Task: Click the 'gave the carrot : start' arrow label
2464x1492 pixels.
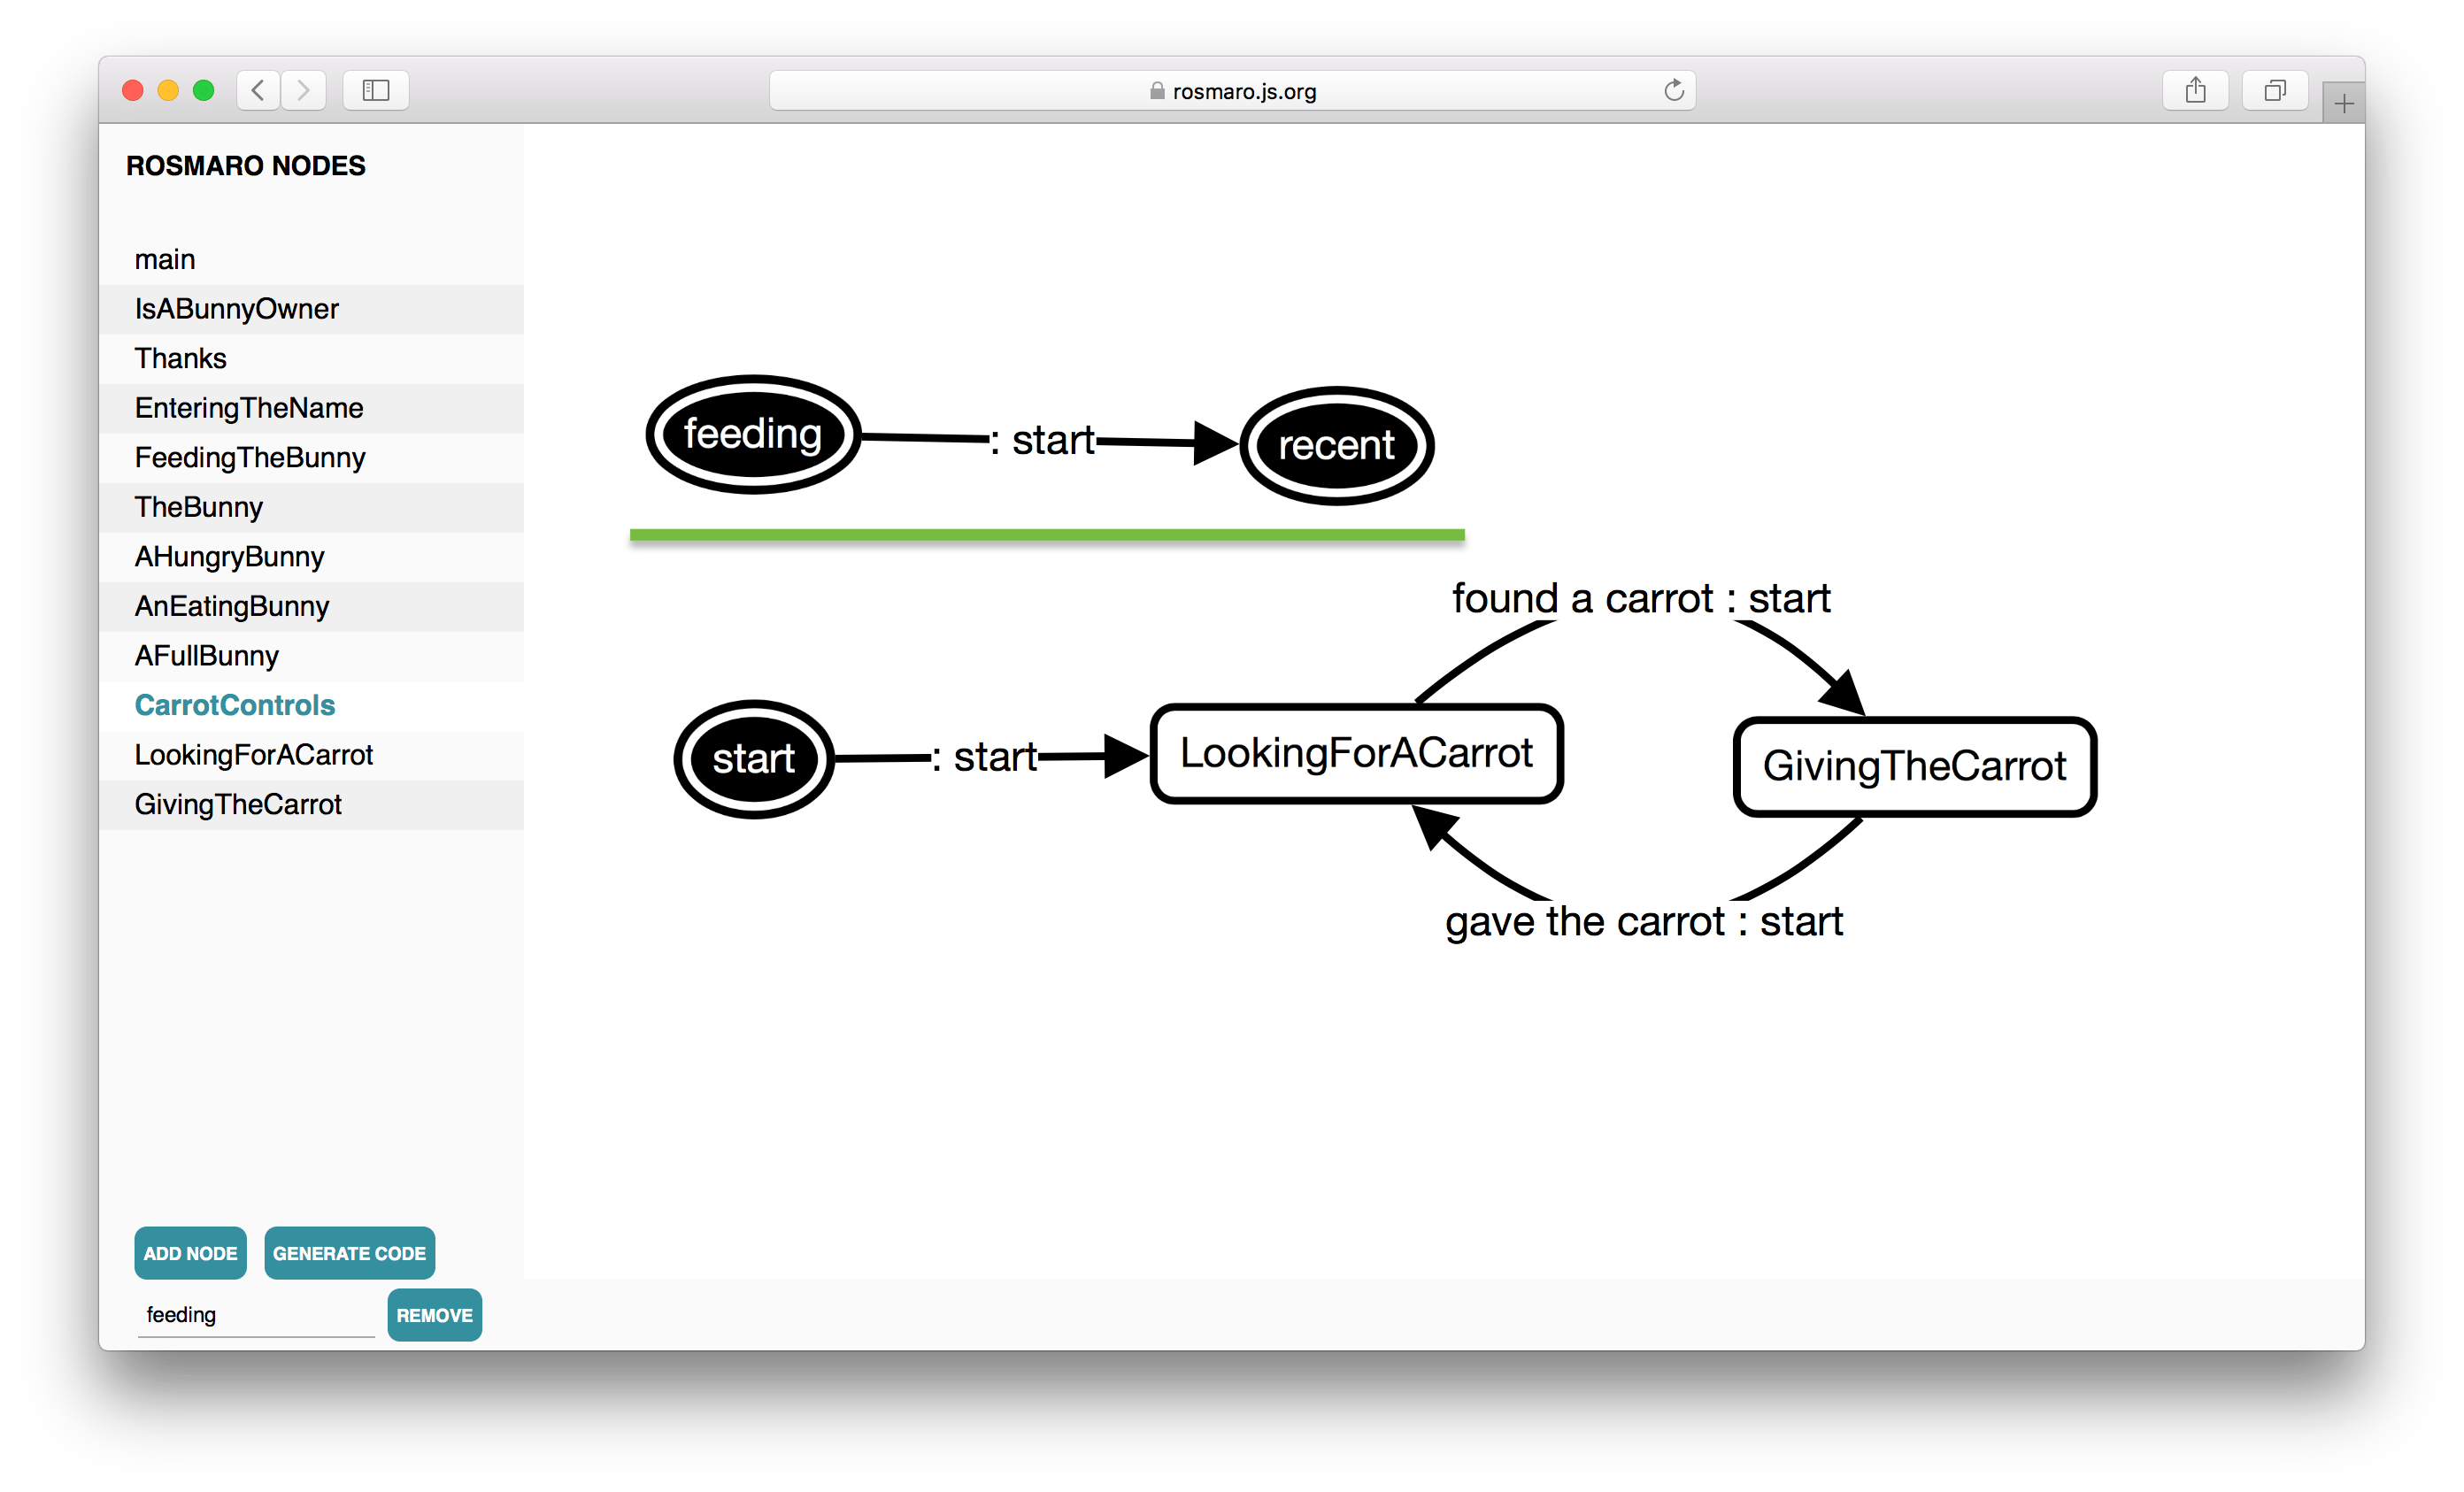Action: (x=1644, y=921)
